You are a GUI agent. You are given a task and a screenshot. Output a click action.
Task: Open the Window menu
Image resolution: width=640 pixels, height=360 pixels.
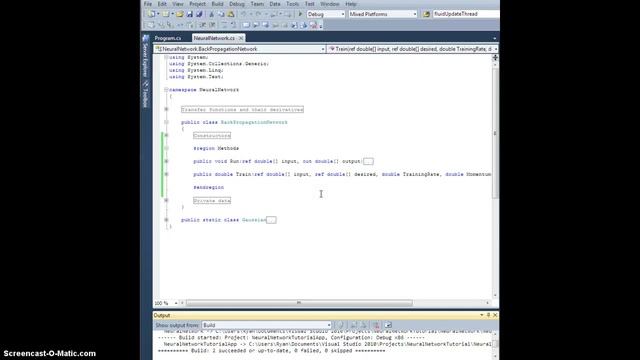(330, 4)
